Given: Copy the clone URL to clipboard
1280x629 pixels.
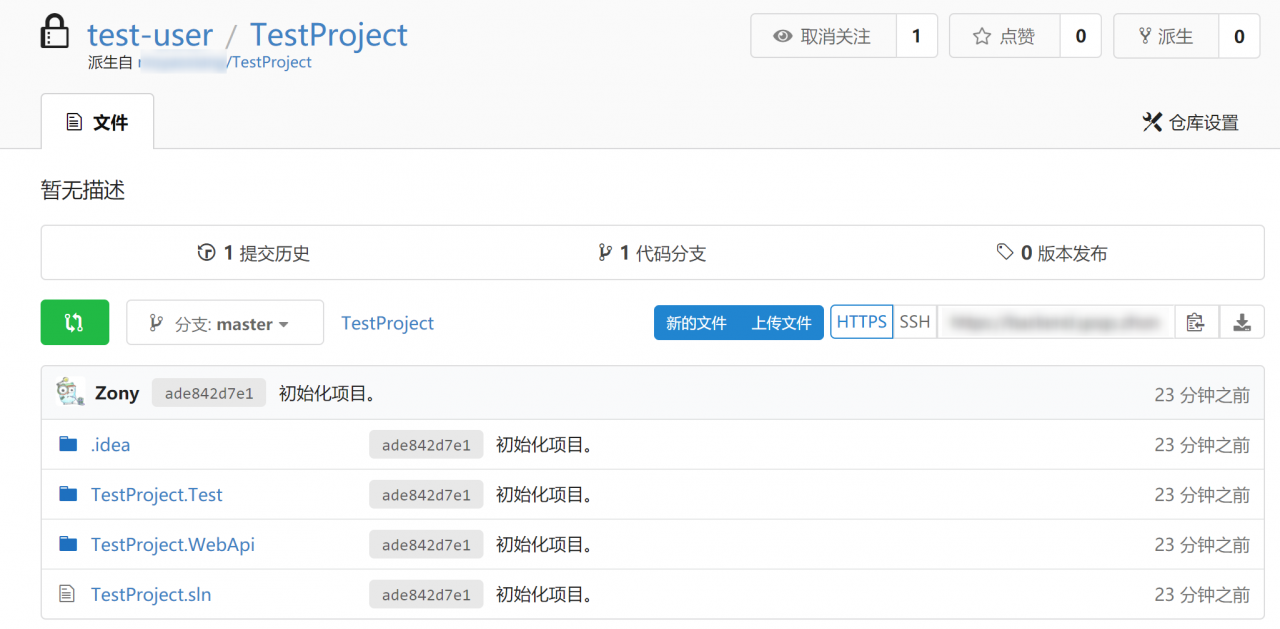Looking at the screenshot, I should (1196, 322).
